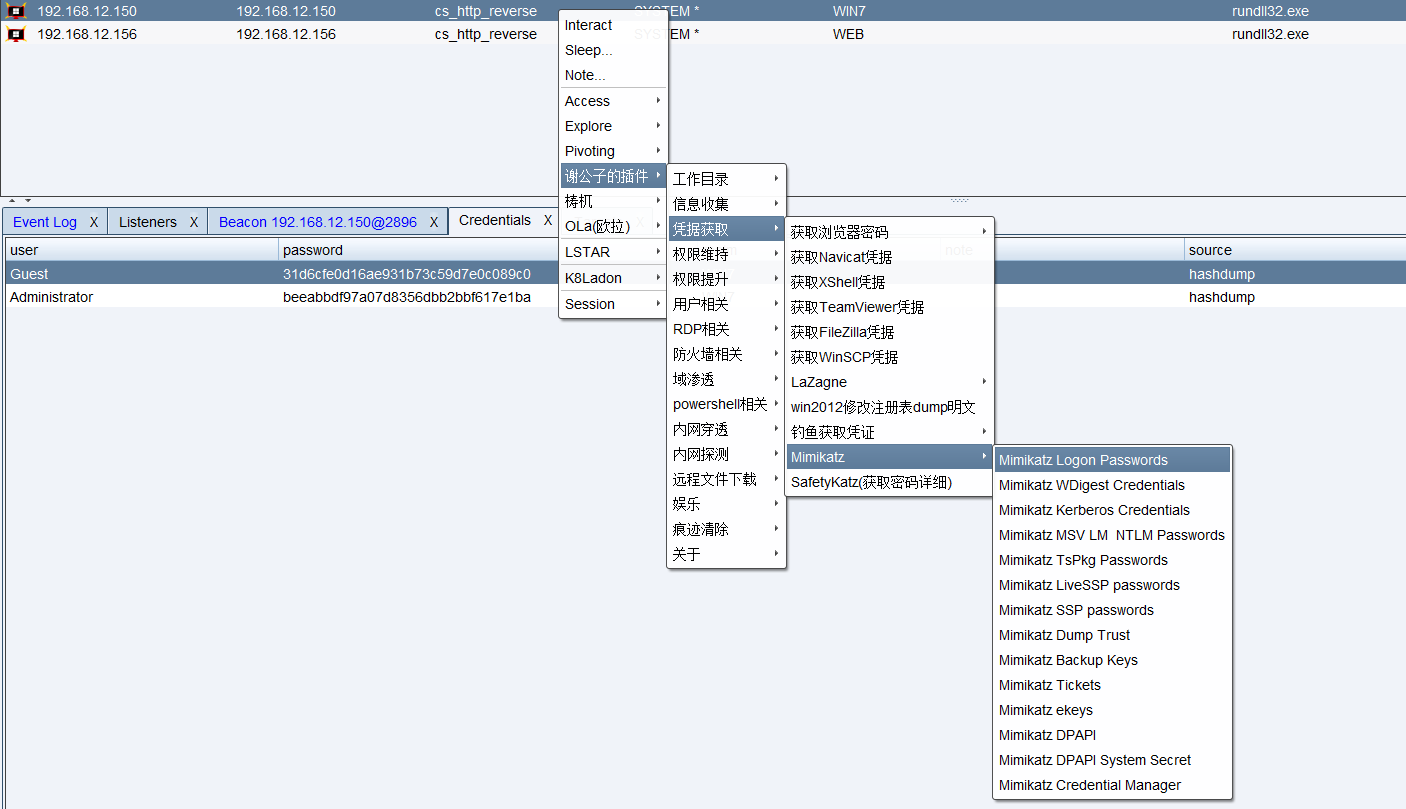Image resolution: width=1406 pixels, height=809 pixels.
Task: Expand the Explore submenu
Action: pos(613,126)
